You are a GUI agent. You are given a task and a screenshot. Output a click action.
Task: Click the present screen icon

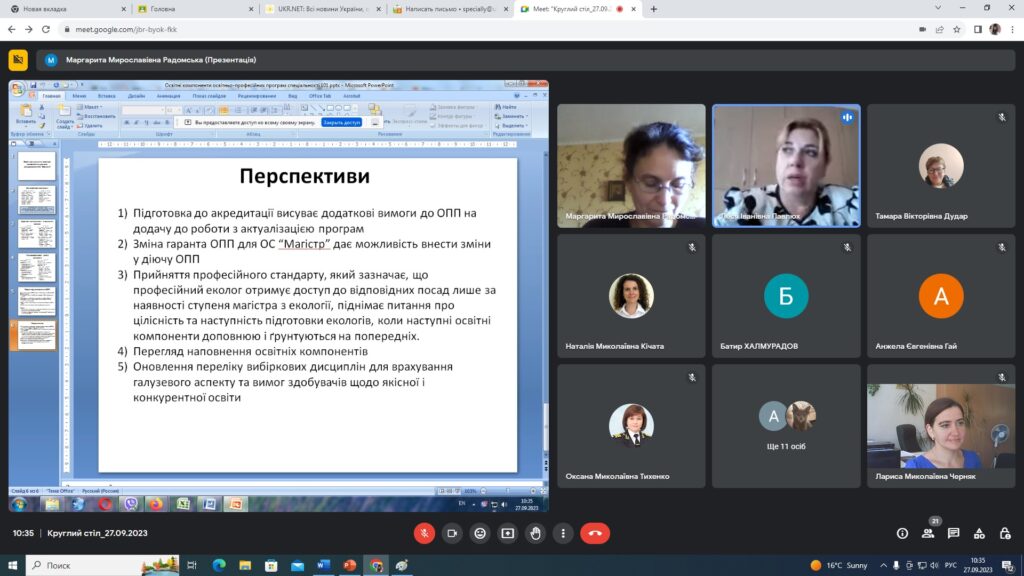point(508,533)
